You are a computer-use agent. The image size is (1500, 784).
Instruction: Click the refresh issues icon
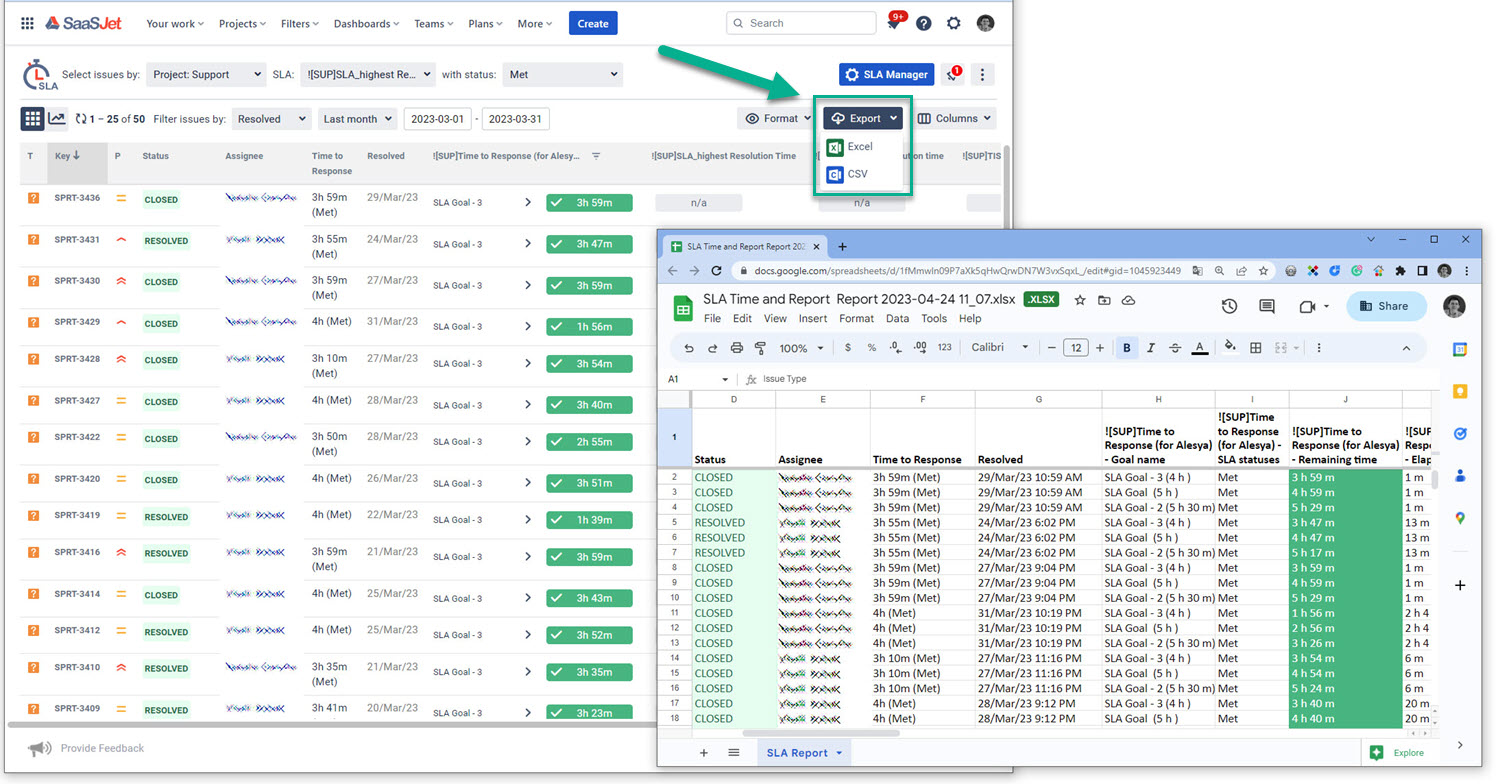(x=80, y=118)
